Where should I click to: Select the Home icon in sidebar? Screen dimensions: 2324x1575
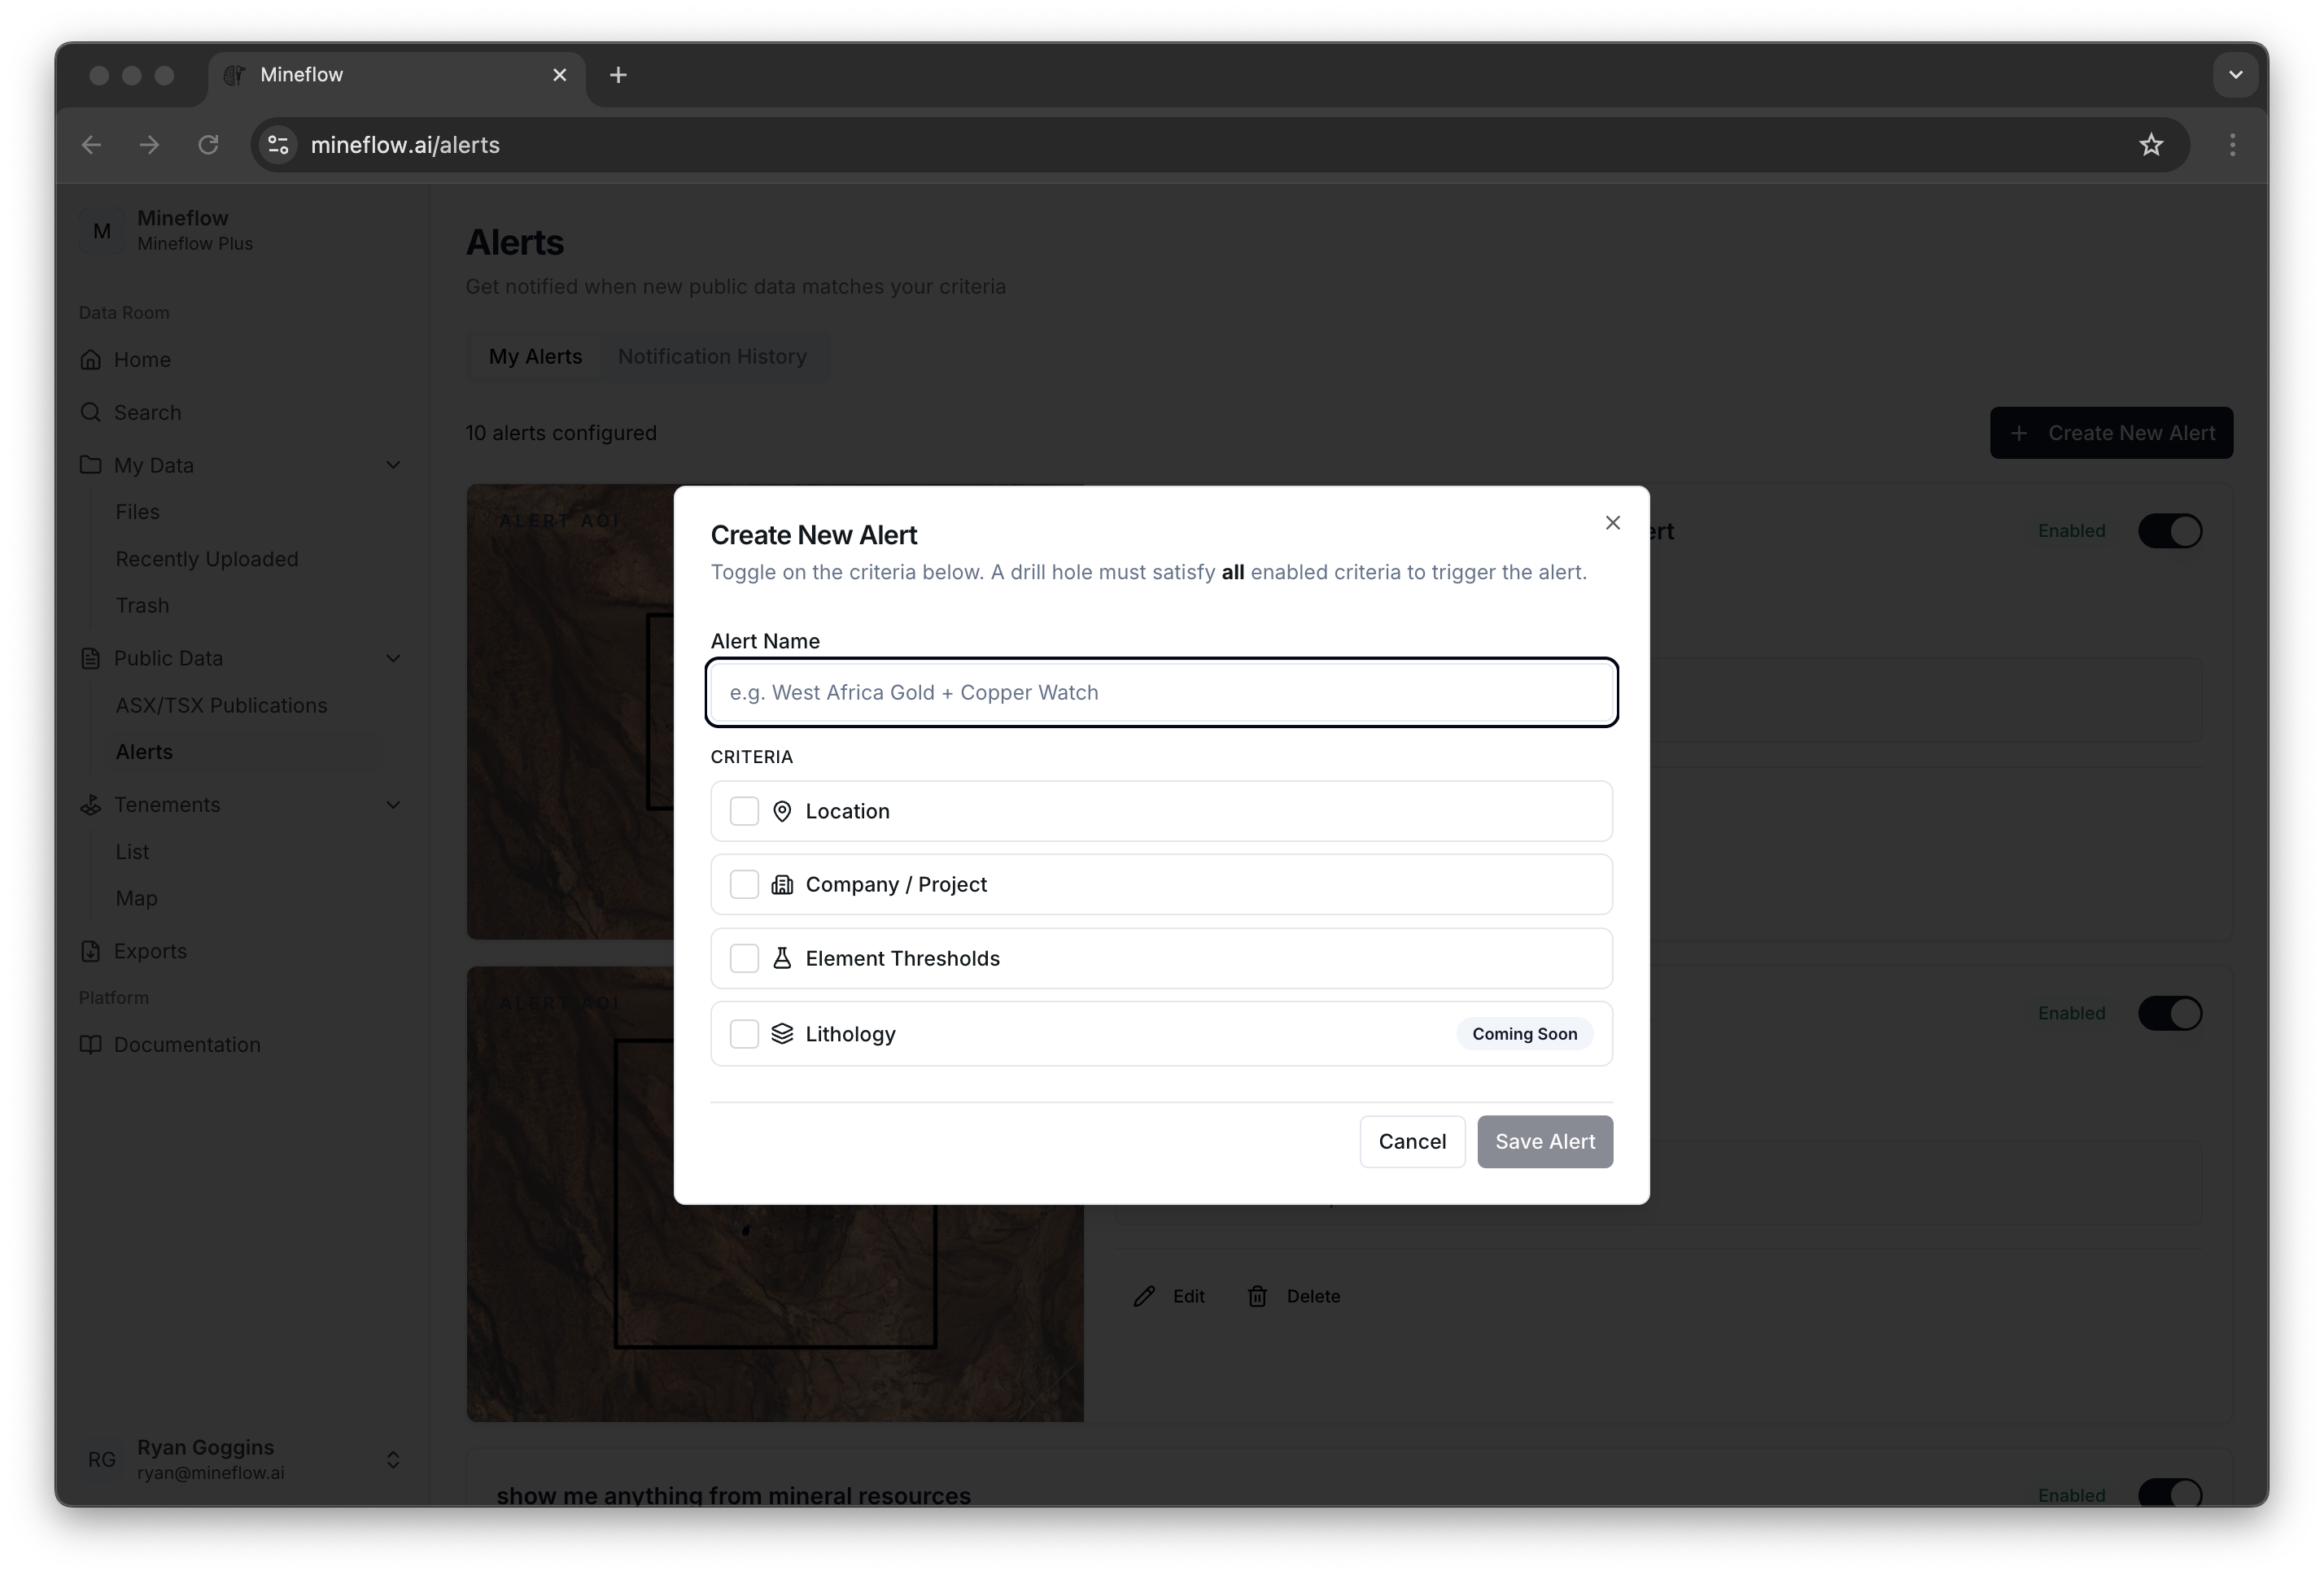click(91, 359)
